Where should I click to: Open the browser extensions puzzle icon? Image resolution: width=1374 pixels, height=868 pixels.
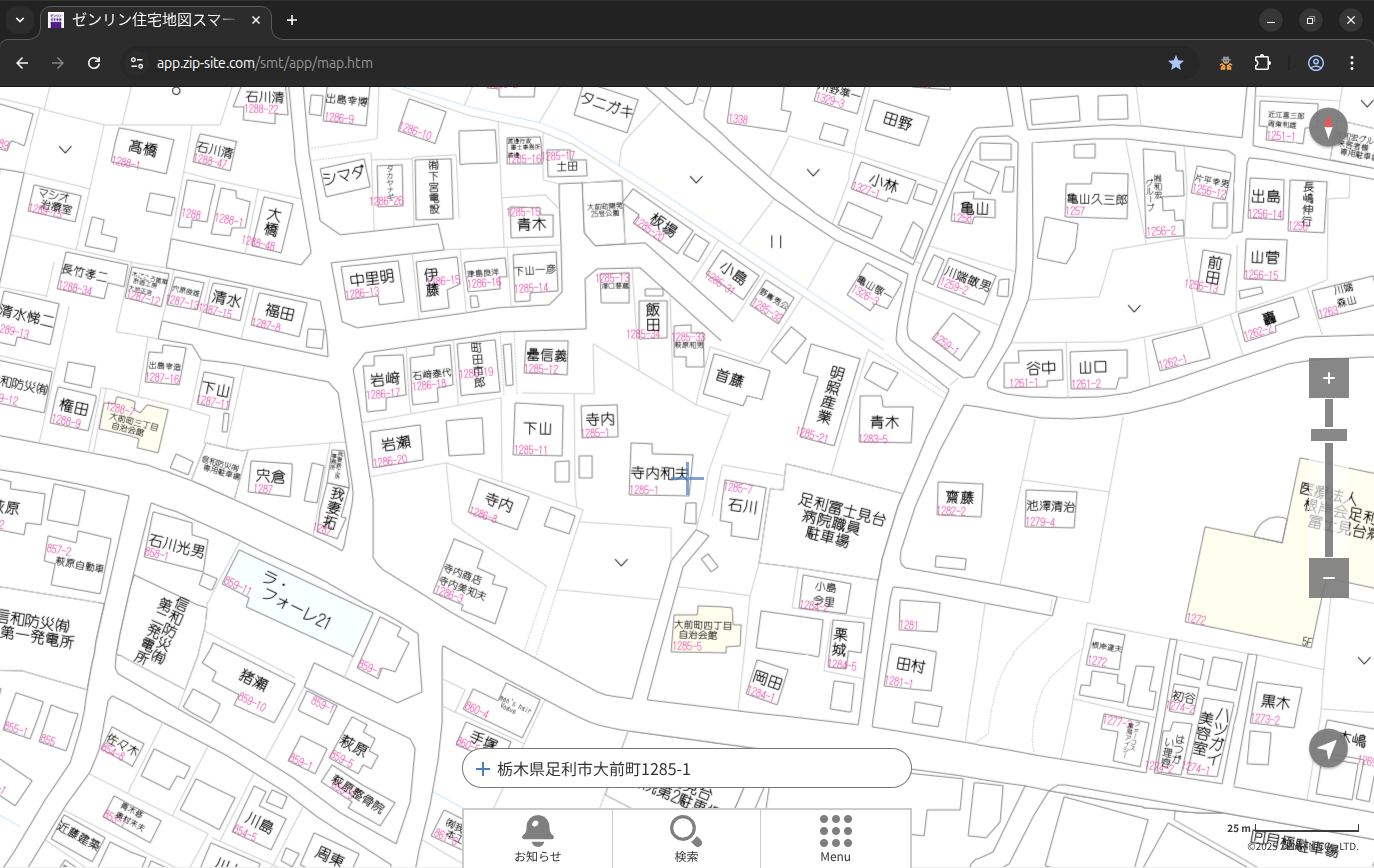click(x=1262, y=63)
